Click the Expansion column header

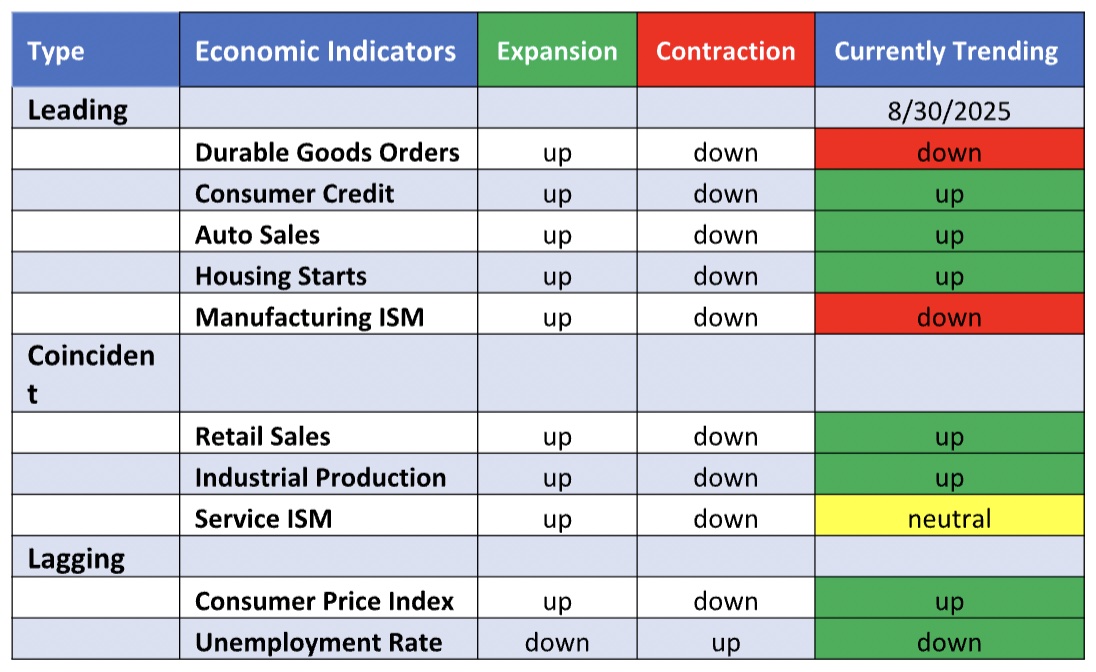tap(557, 51)
